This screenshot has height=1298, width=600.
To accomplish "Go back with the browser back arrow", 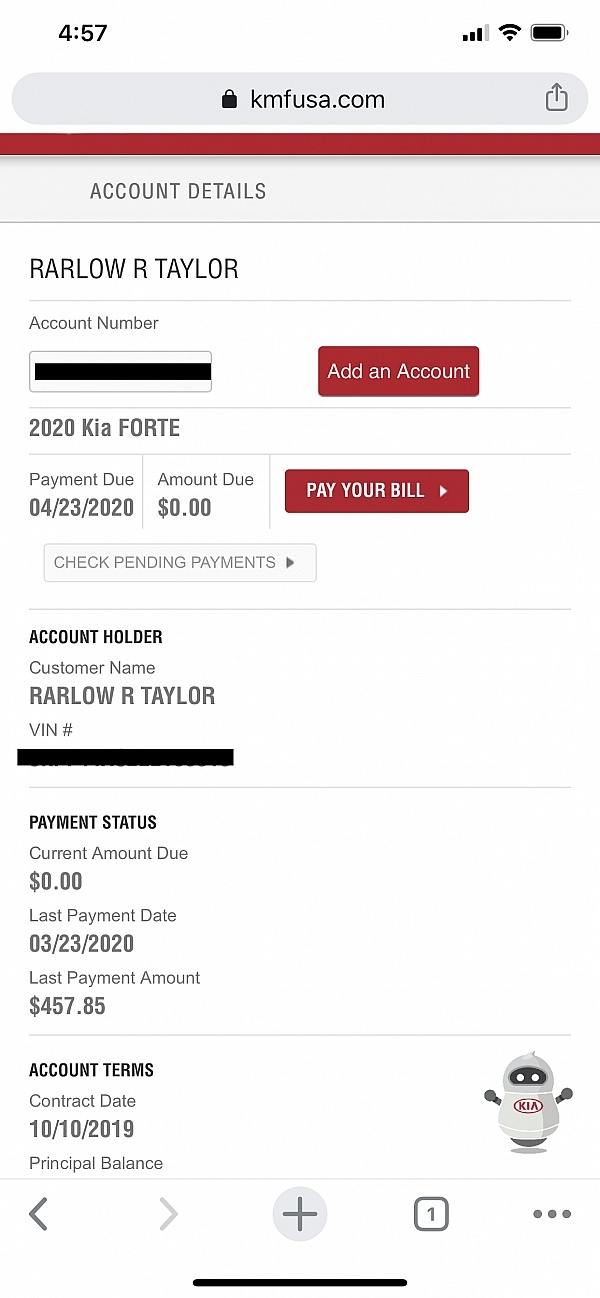I will [38, 1214].
